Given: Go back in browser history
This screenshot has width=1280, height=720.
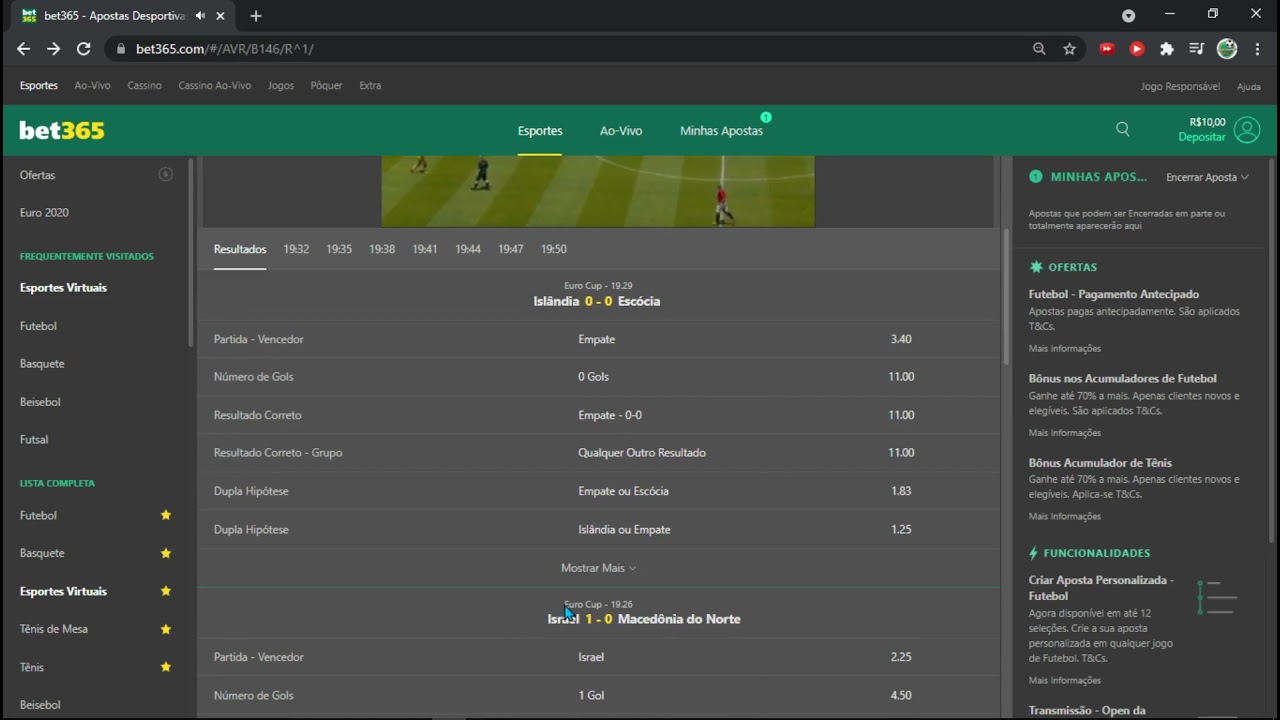Looking at the screenshot, I should (x=24, y=48).
